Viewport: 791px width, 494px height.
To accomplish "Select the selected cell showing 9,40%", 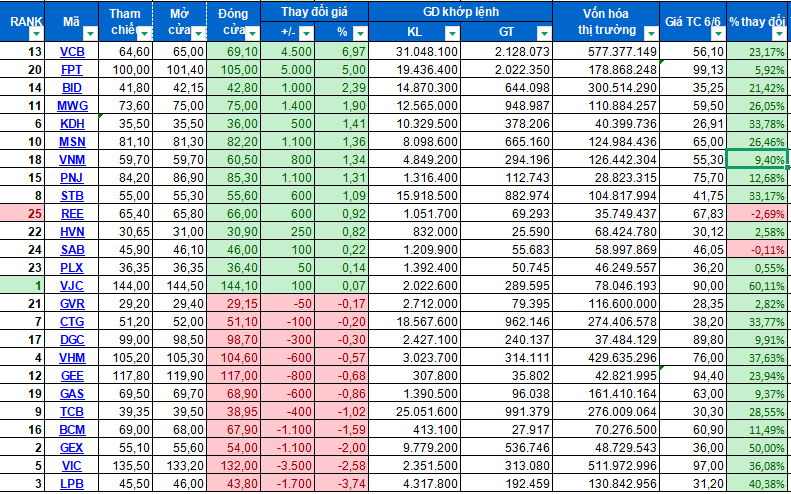I will (x=757, y=159).
